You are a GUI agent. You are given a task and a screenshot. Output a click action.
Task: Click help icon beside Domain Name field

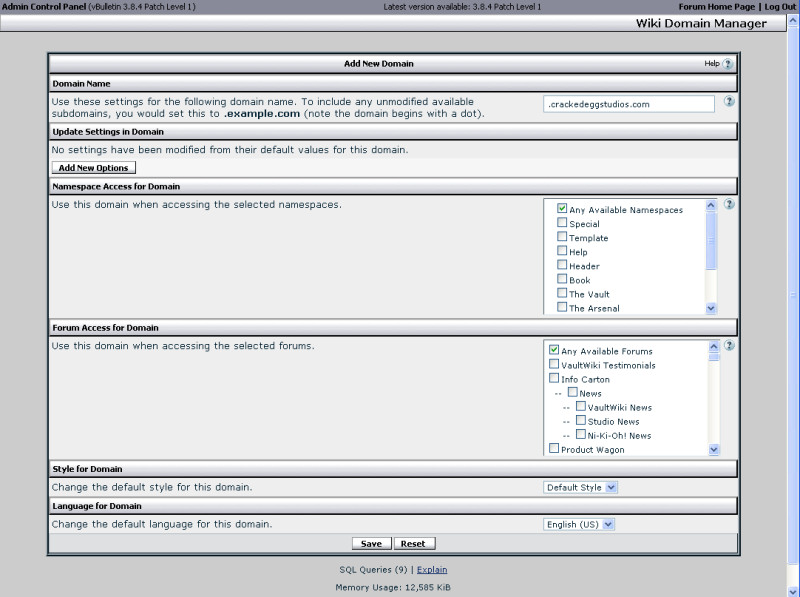pos(729,102)
